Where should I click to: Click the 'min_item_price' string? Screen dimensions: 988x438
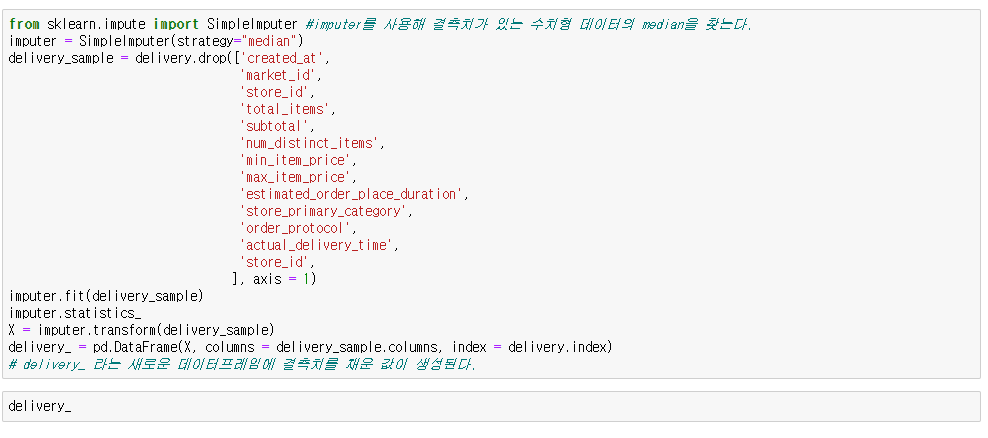tap(295, 160)
